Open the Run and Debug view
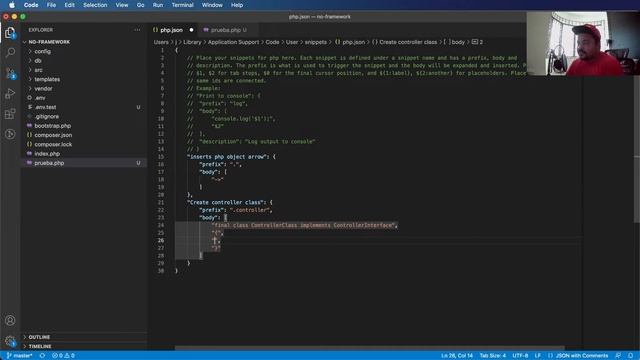The image size is (640, 360). 10,93
